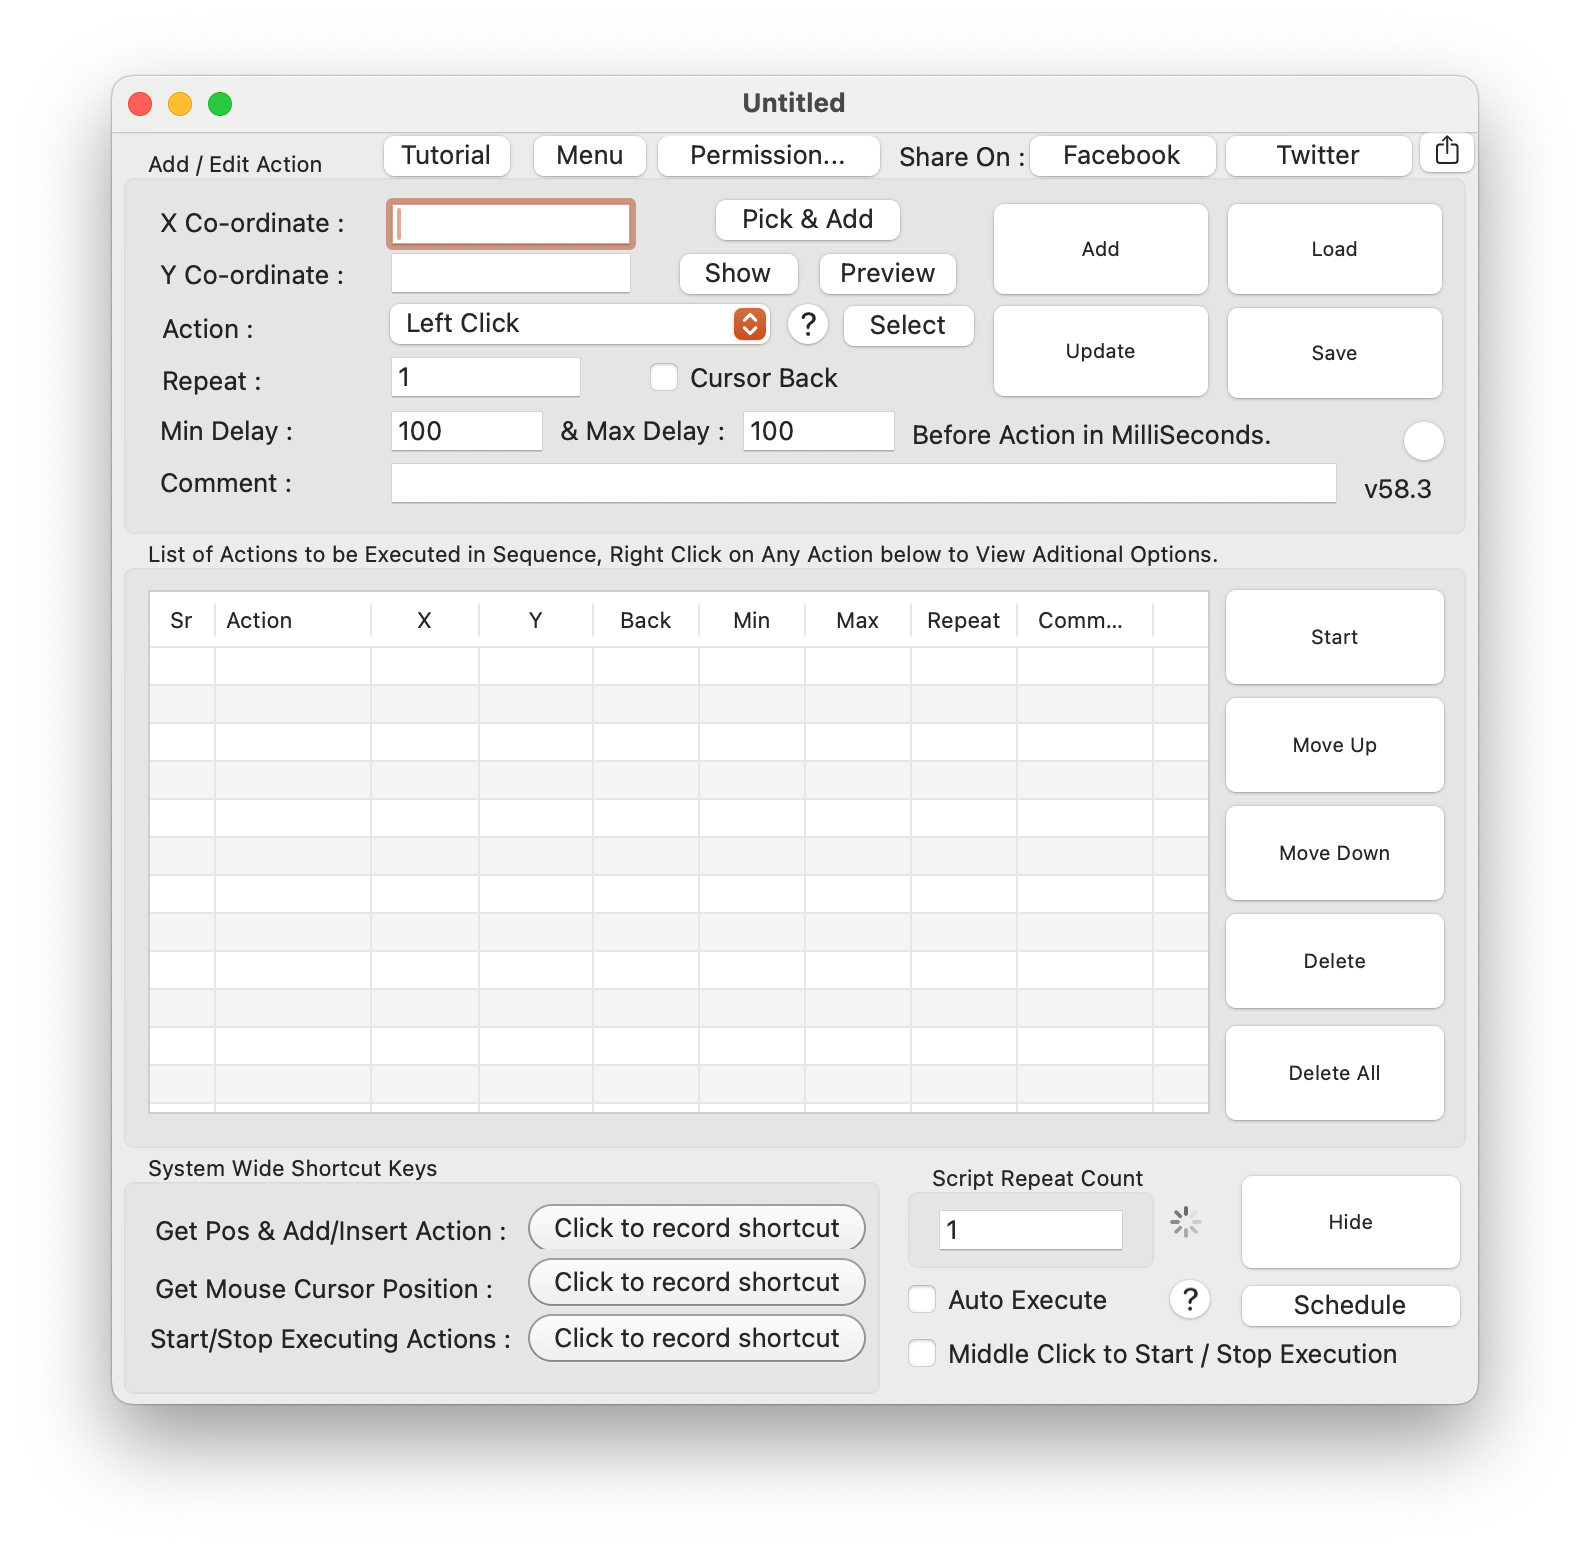The height and width of the screenshot is (1552, 1590).
Task: Click the Repeat value field
Action: click(486, 377)
